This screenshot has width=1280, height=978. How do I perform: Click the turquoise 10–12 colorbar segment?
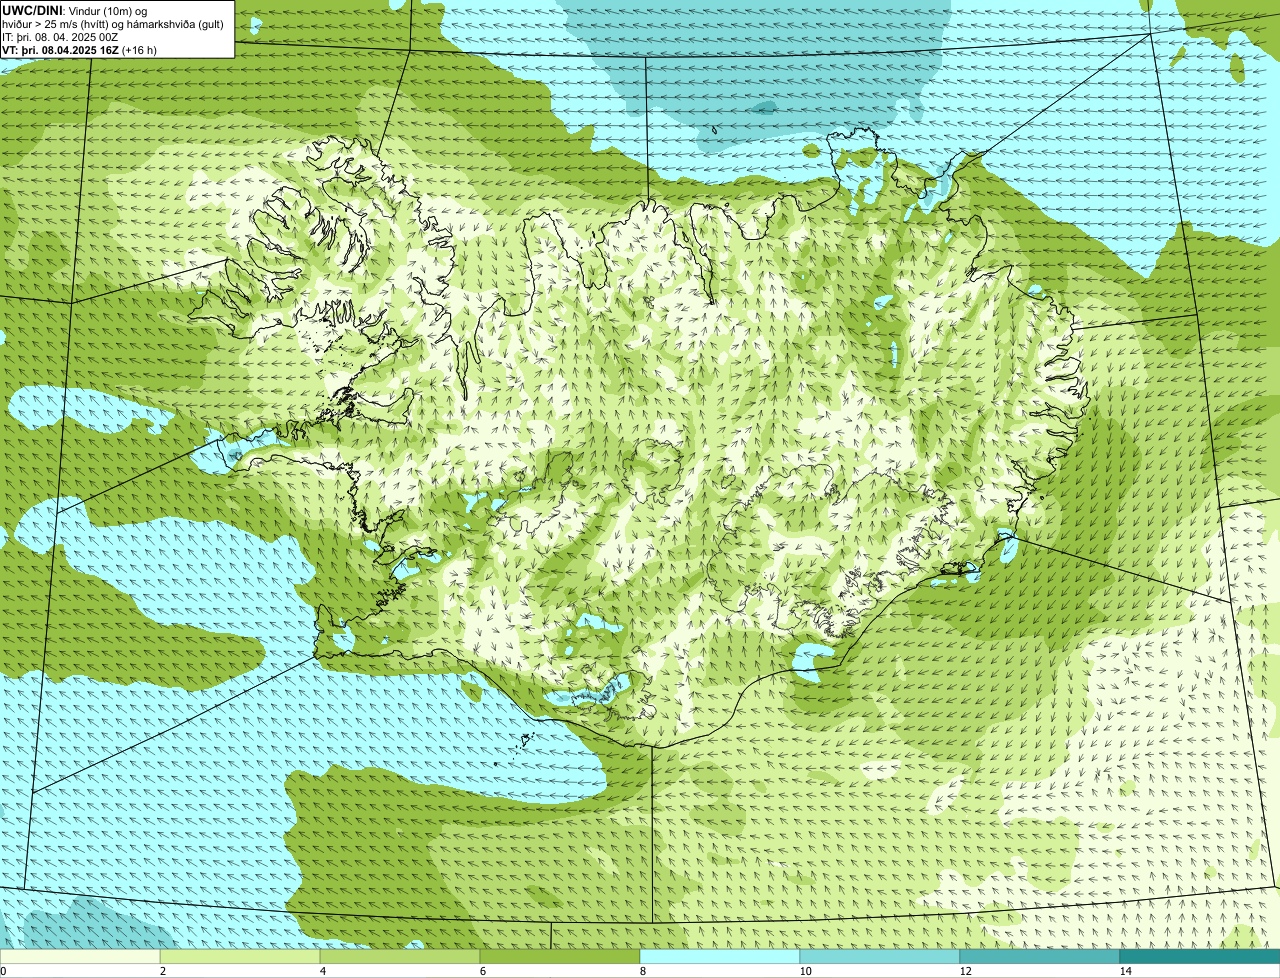tap(880, 956)
